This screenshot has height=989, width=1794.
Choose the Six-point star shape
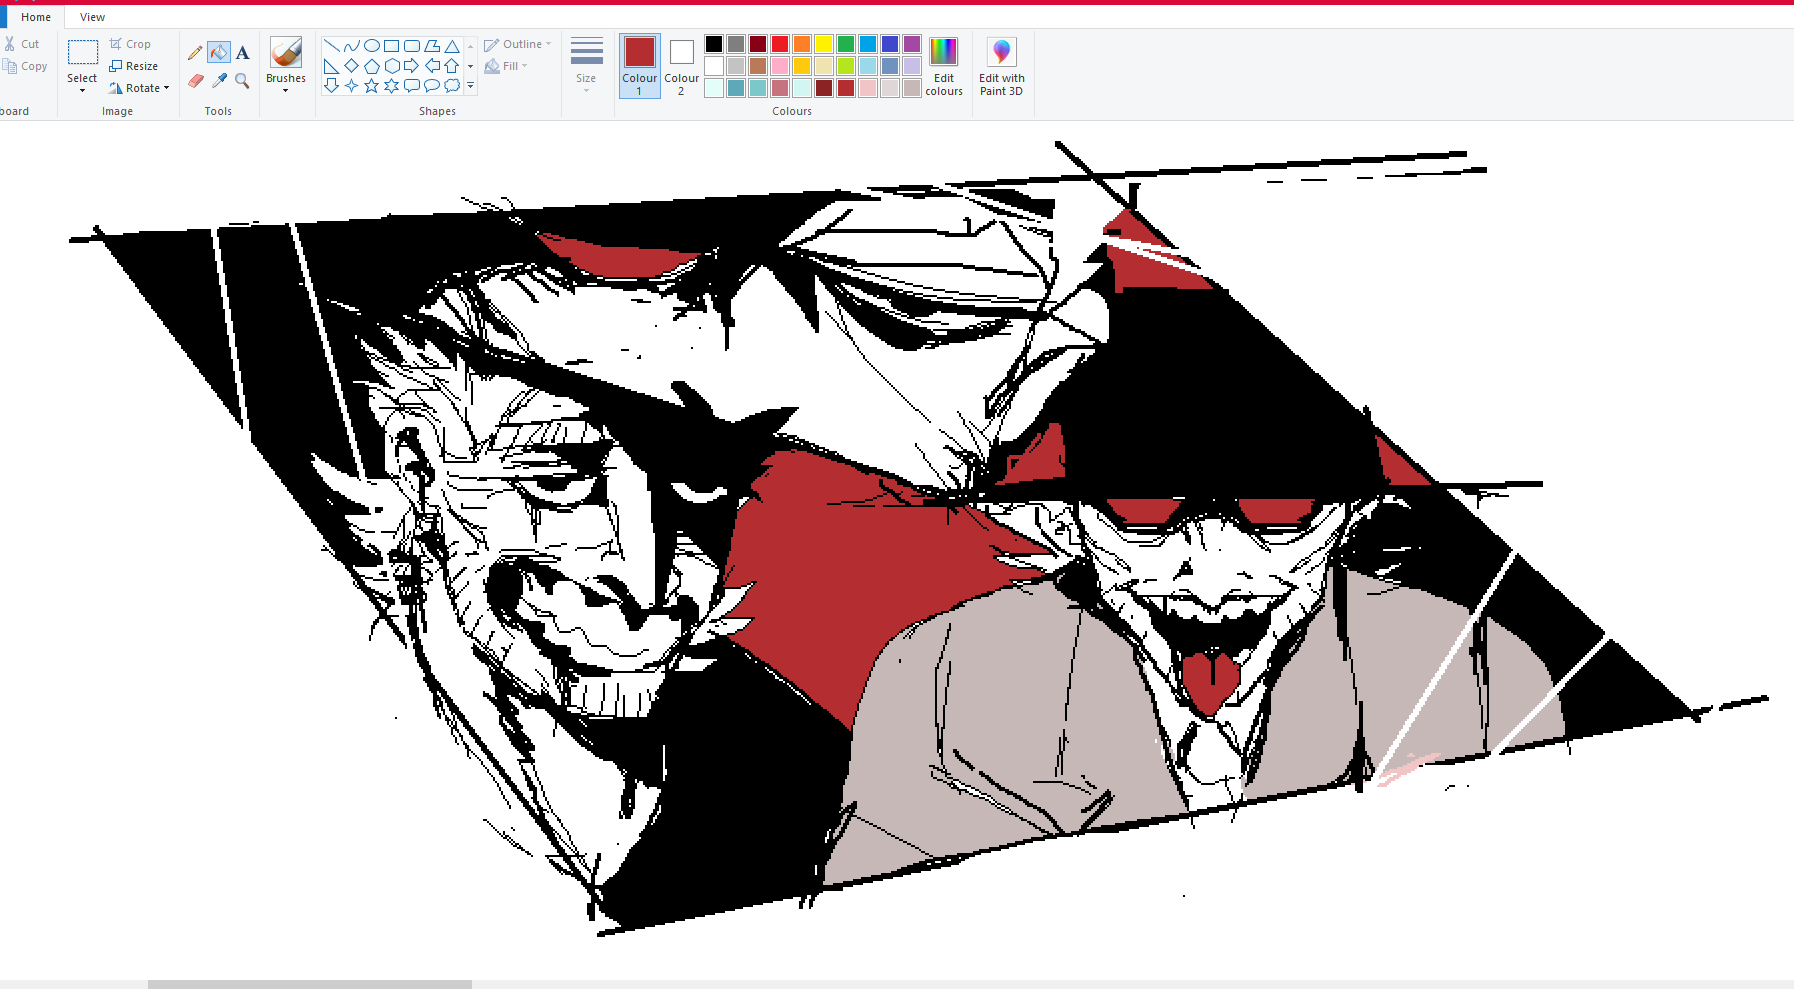pos(391,86)
